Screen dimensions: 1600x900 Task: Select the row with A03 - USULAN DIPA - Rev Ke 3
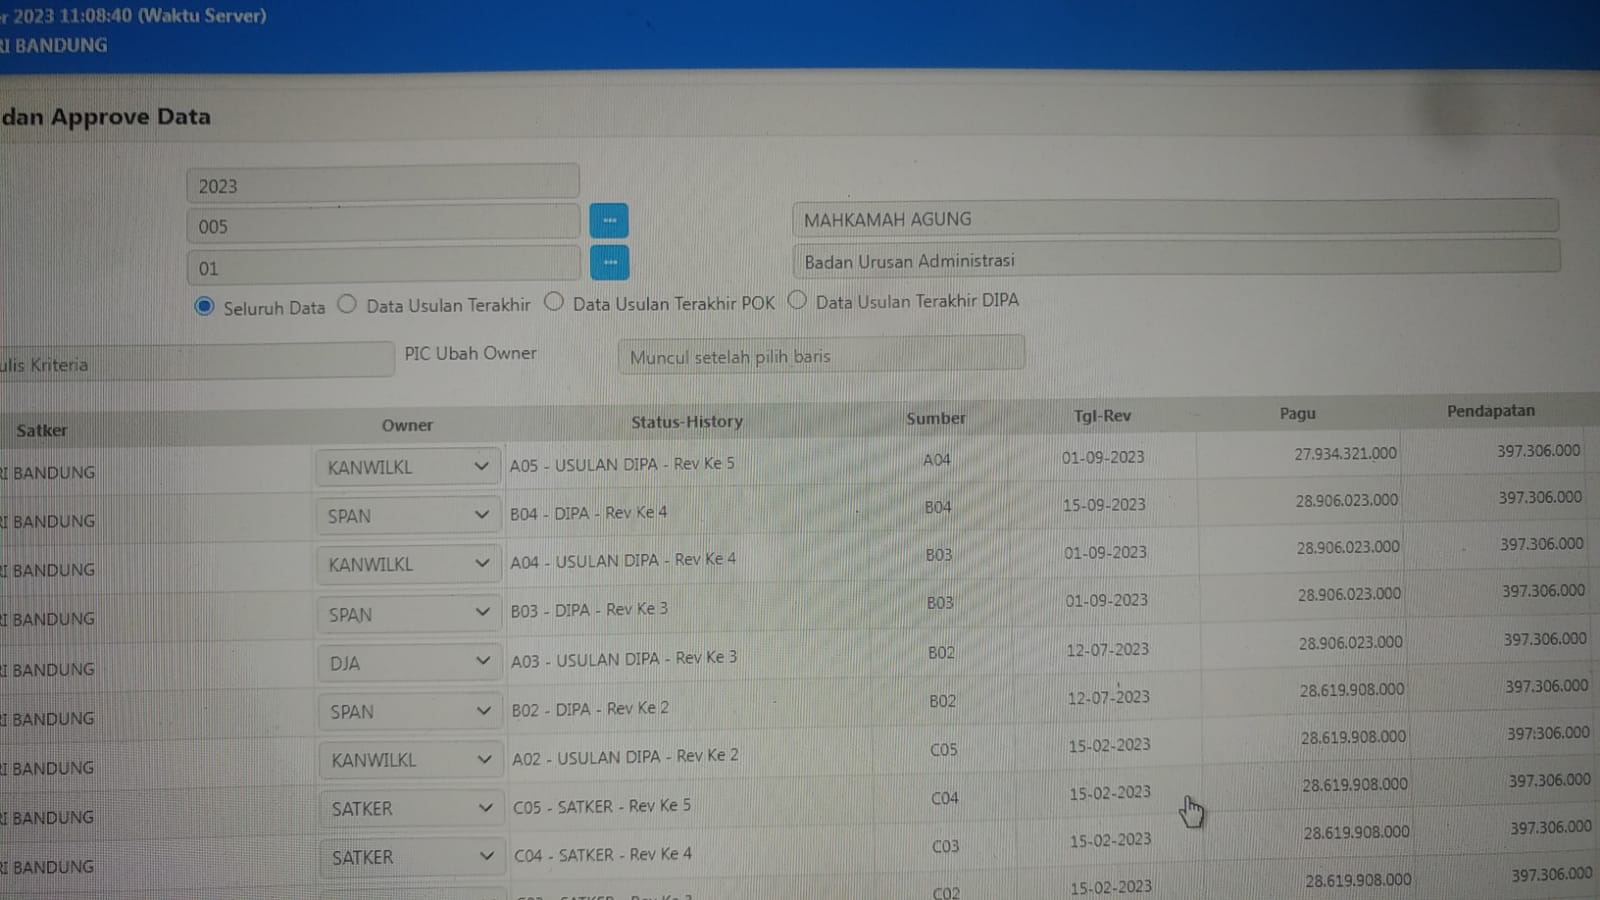[x=624, y=659]
